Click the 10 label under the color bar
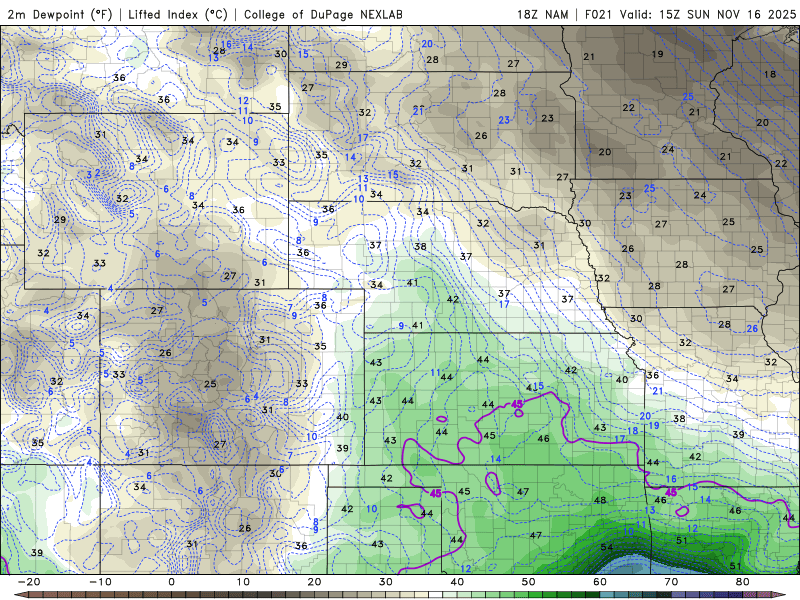This screenshot has width=800, height=600. pyautogui.click(x=243, y=582)
